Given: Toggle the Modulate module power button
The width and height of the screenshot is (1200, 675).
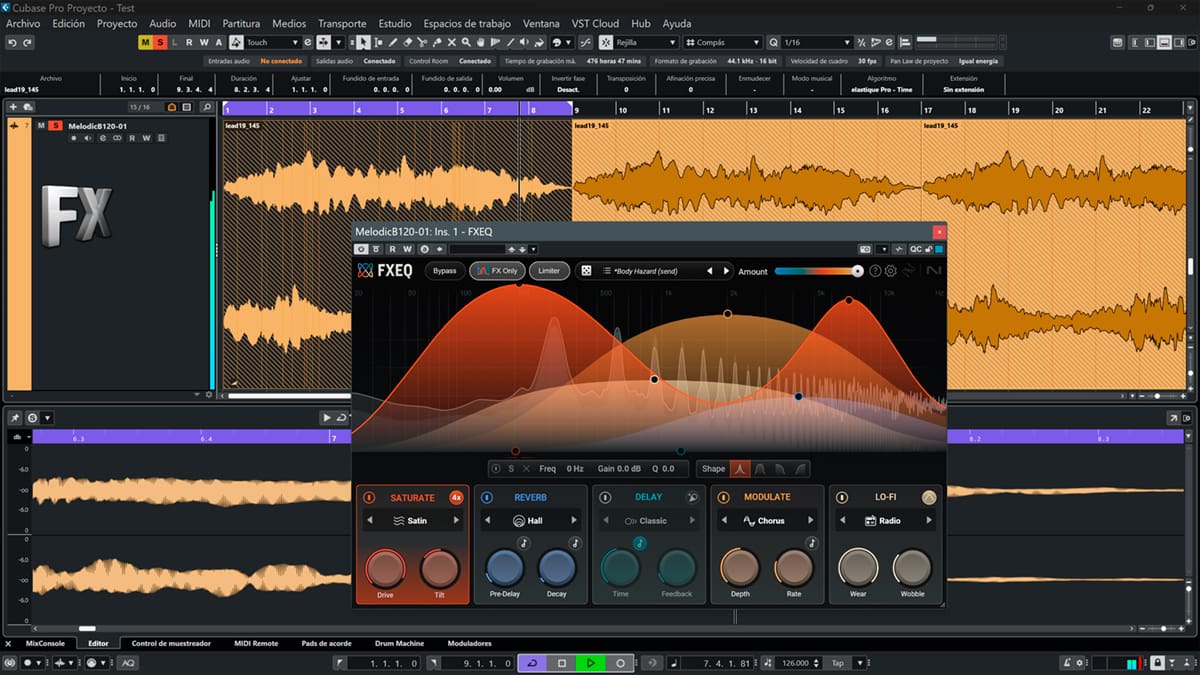Looking at the screenshot, I should (x=723, y=497).
